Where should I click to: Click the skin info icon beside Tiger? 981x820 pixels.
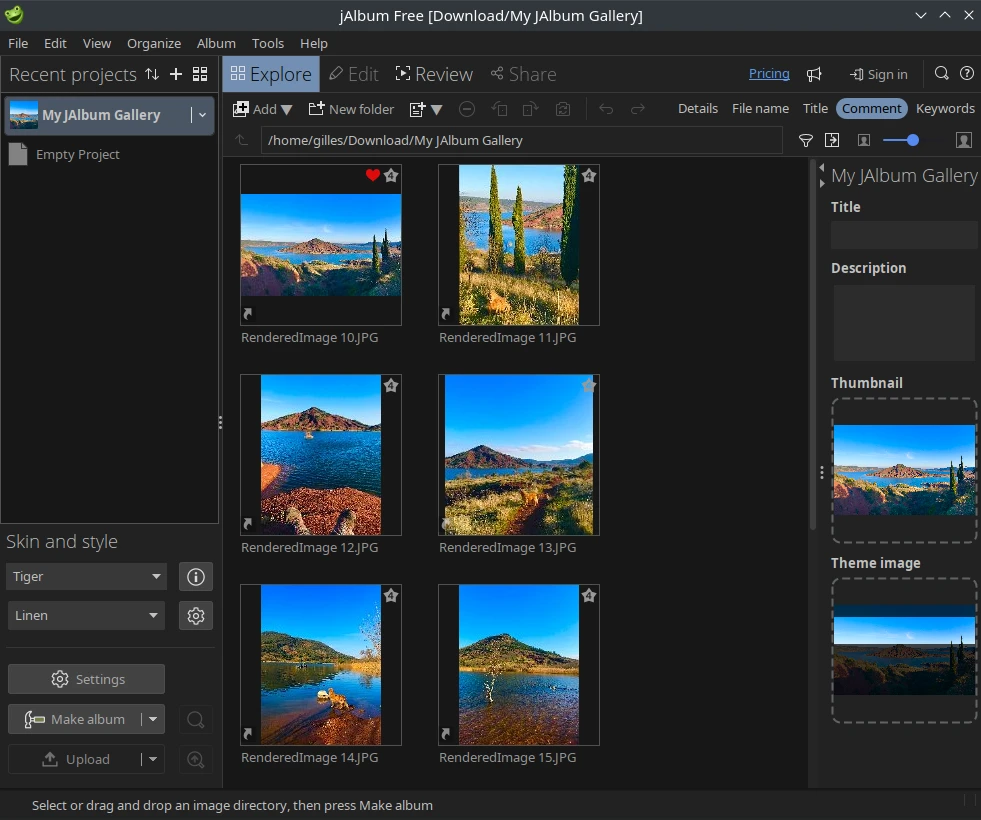click(196, 577)
